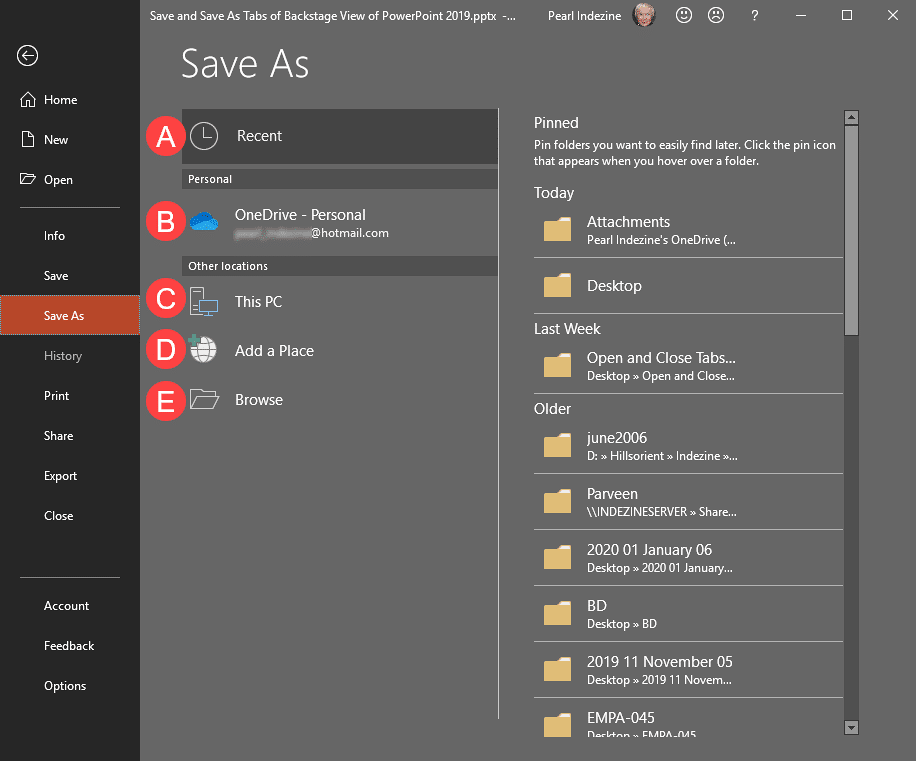This screenshot has height=761, width=916.
Task: Open Options from the sidebar
Action: pyautogui.click(x=64, y=685)
